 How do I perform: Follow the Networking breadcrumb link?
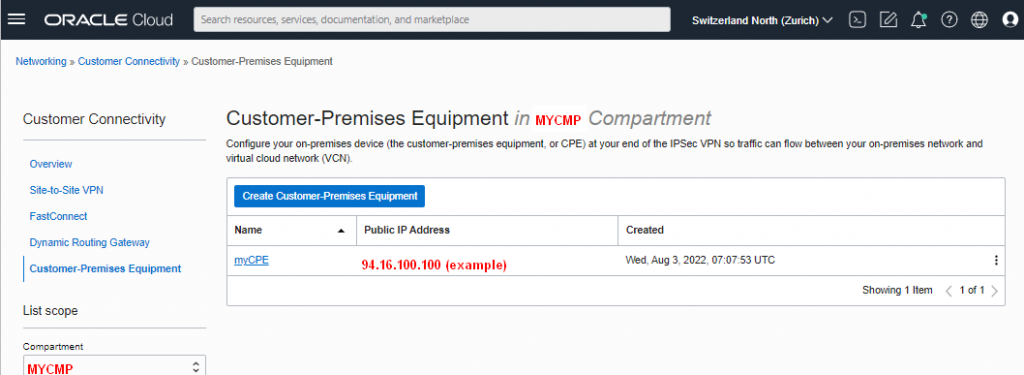coord(41,61)
